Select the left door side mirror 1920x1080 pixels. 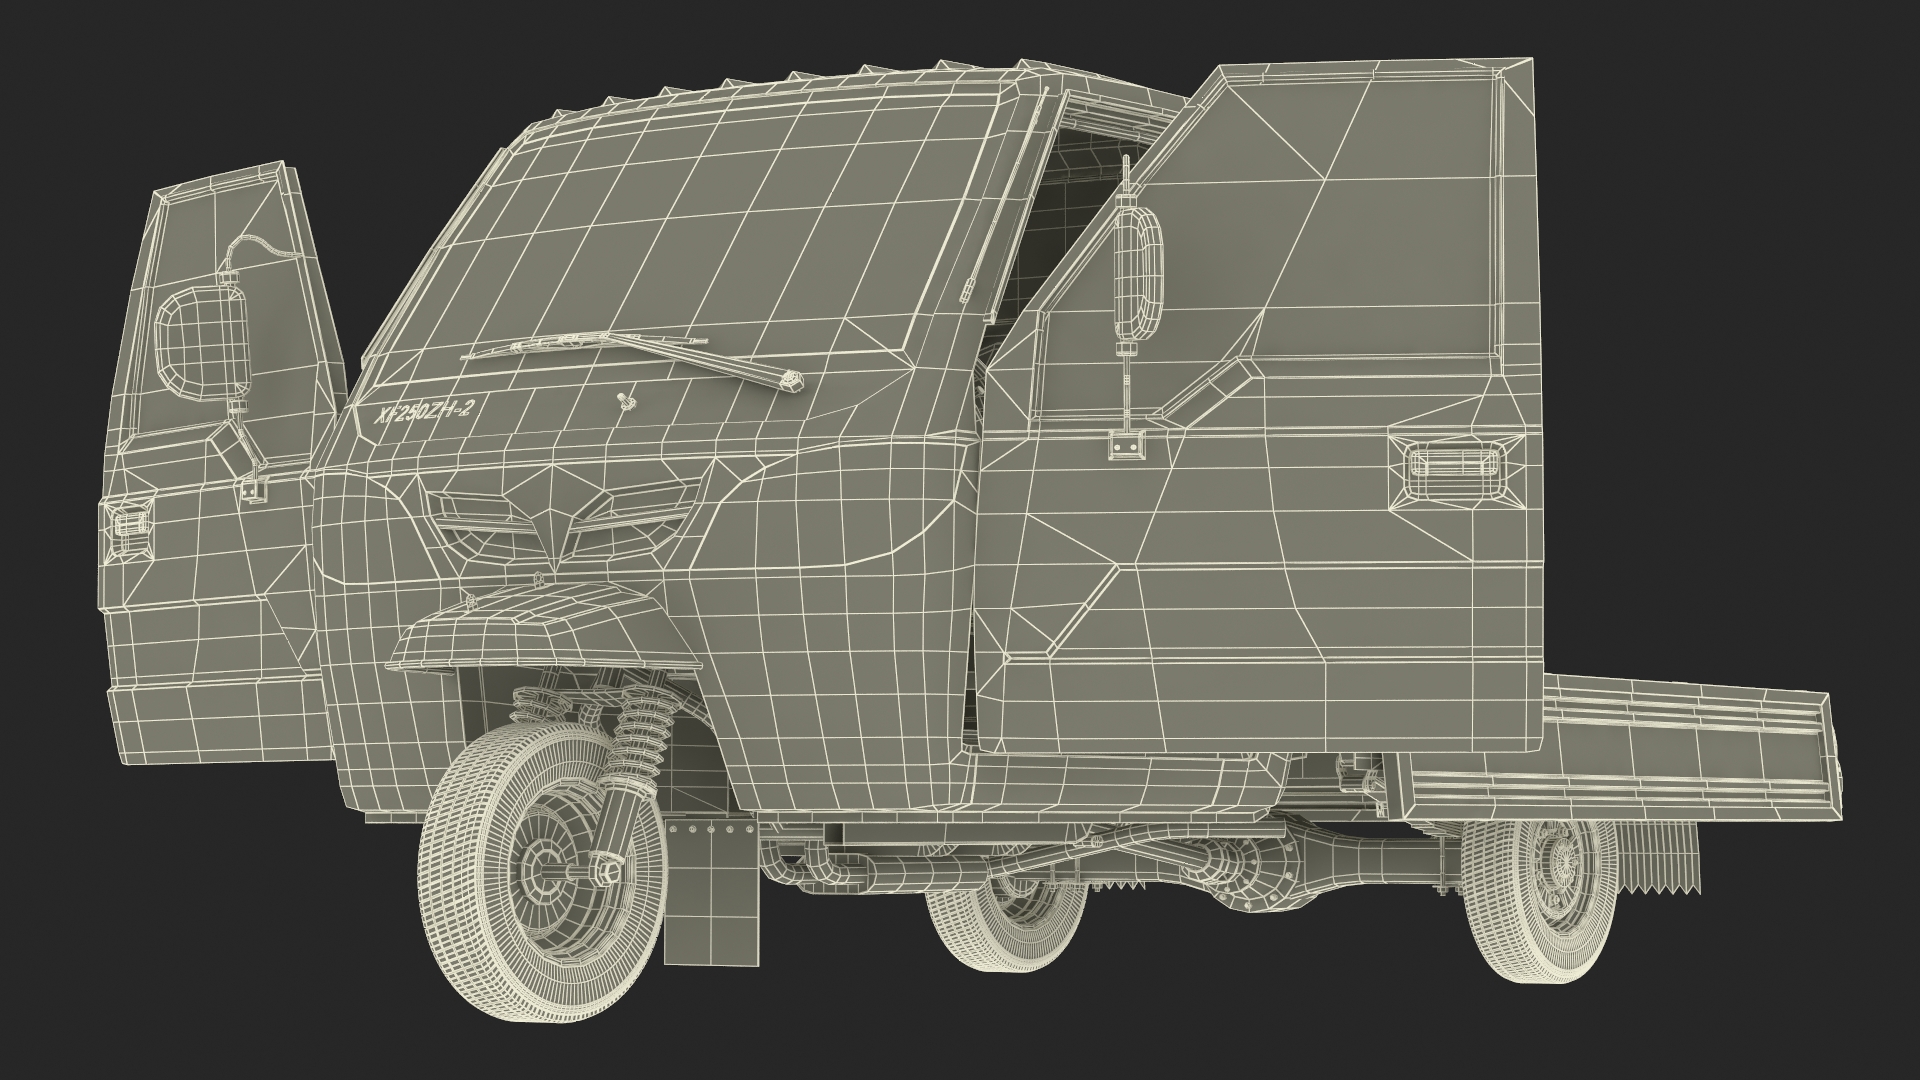[x=201, y=345]
